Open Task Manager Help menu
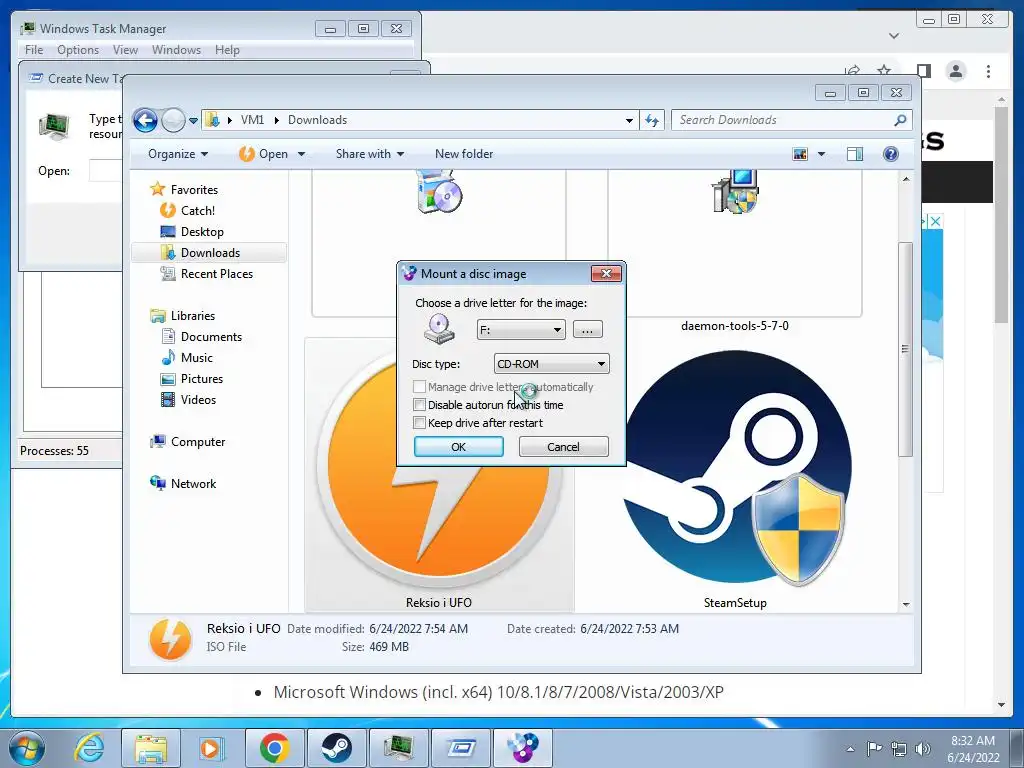This screenshot has width=1024, height=768. tap(227, 50)
